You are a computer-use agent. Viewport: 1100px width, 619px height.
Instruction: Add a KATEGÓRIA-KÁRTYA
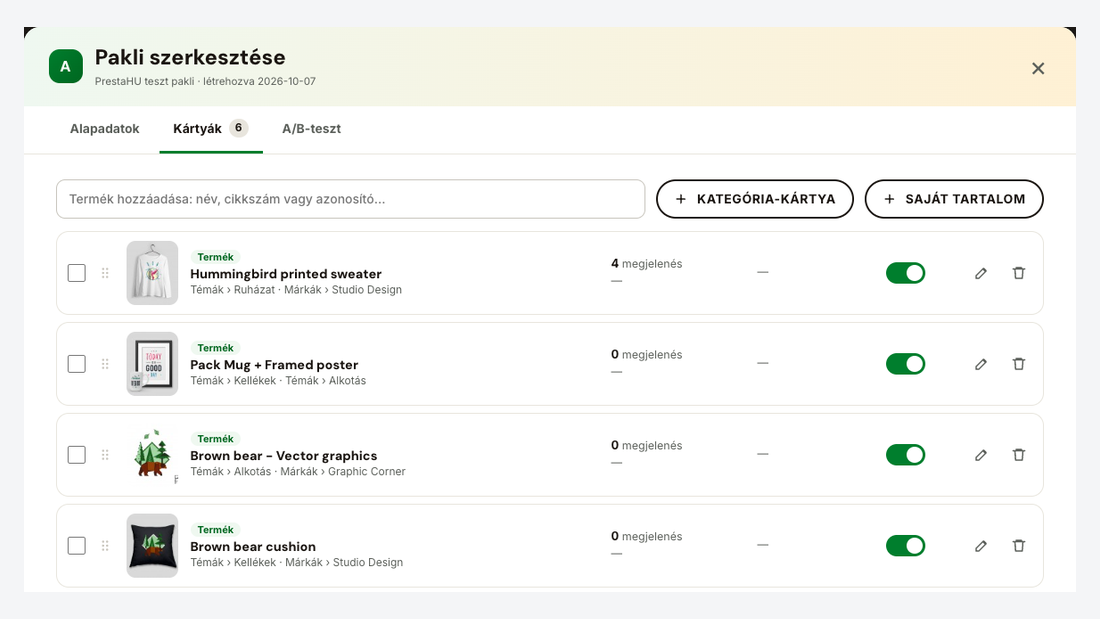pos(755,199)
